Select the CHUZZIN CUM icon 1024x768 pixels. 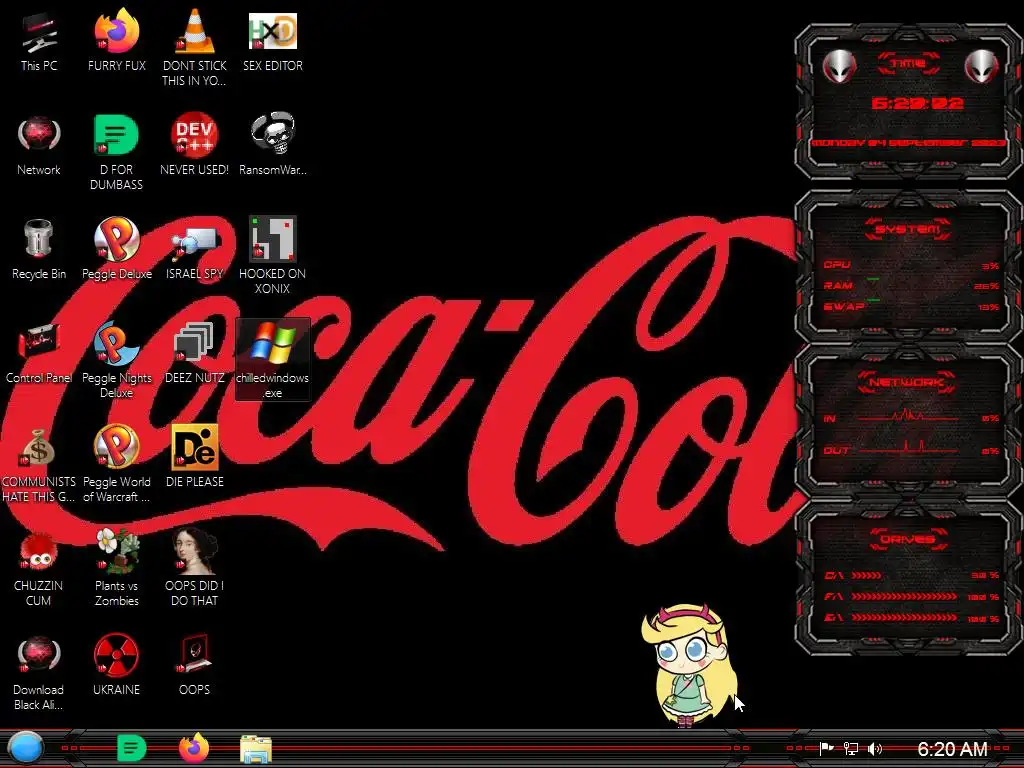(39, 568)
